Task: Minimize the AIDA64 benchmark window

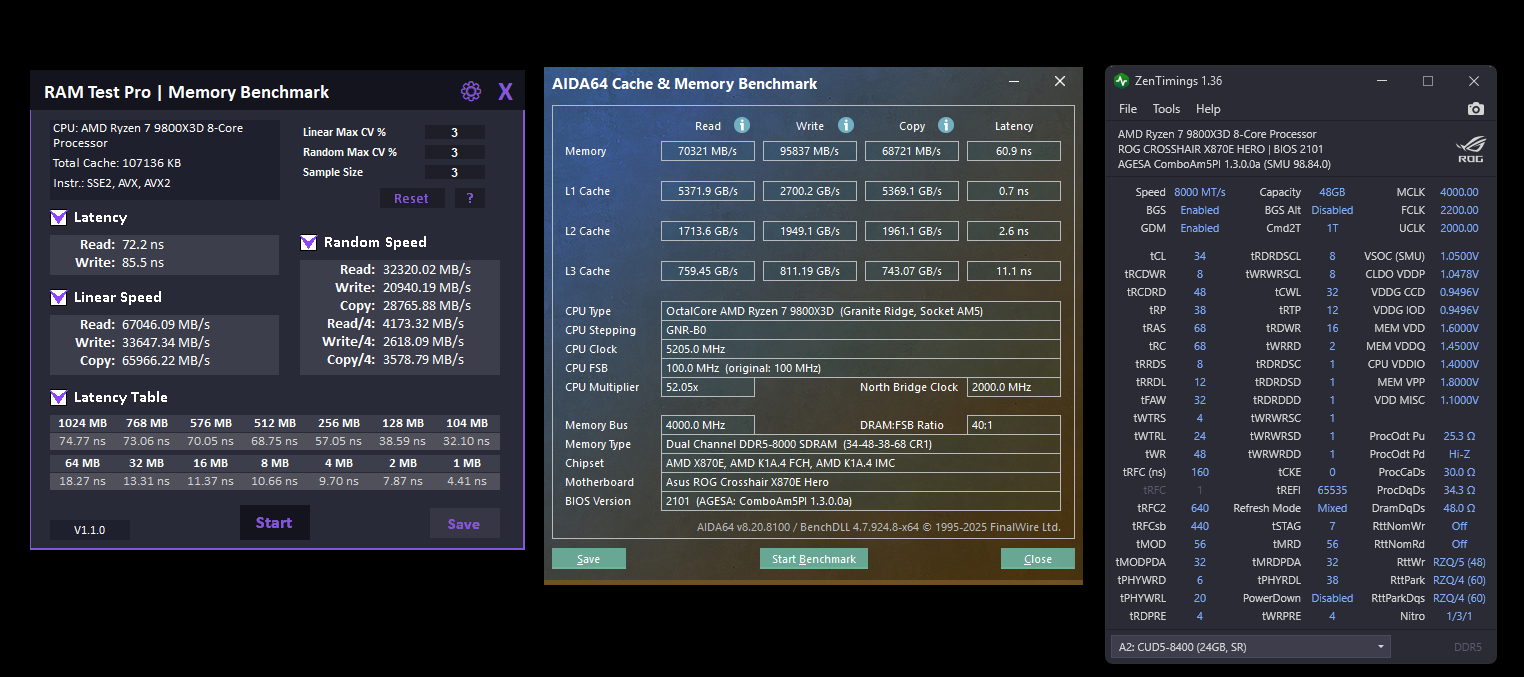Action: [1014, 82]
